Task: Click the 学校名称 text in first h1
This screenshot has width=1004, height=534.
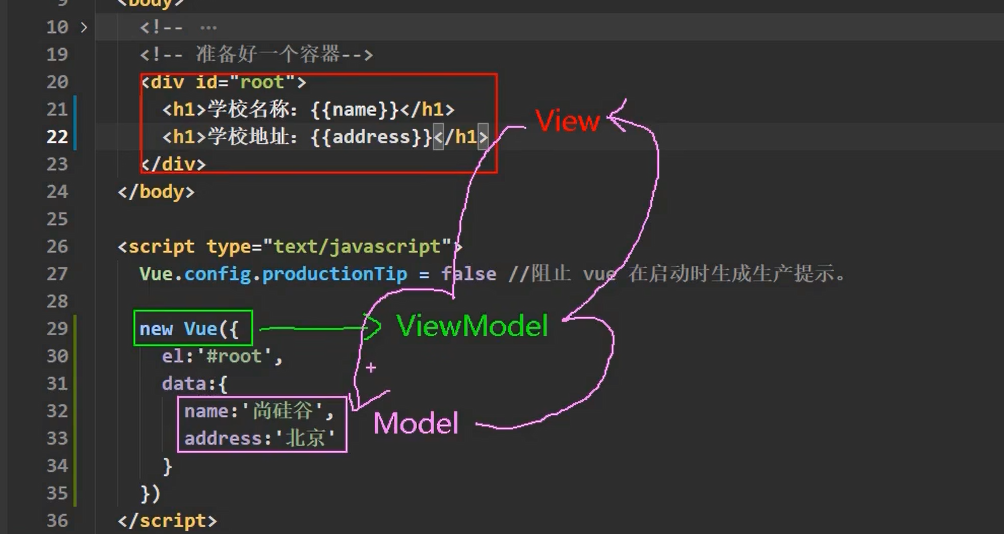Action: (x=250, y=109)
